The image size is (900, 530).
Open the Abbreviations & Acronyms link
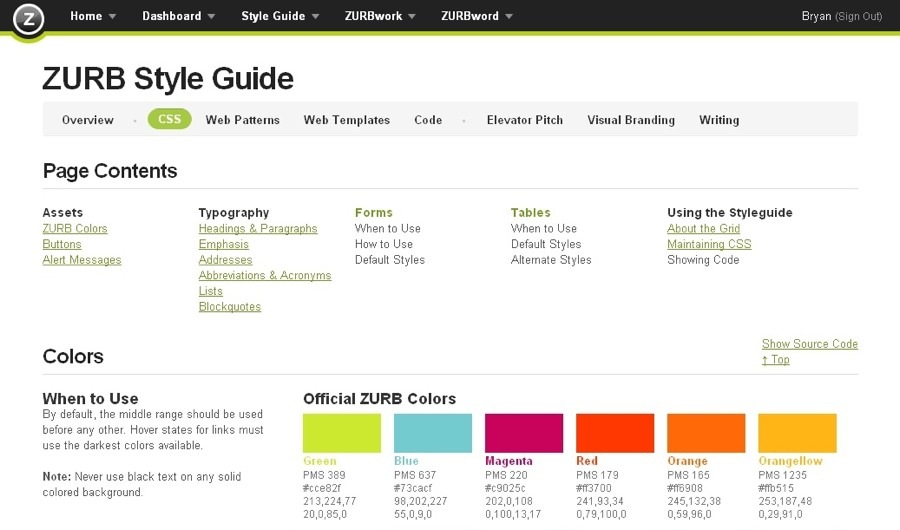point(265,275)
